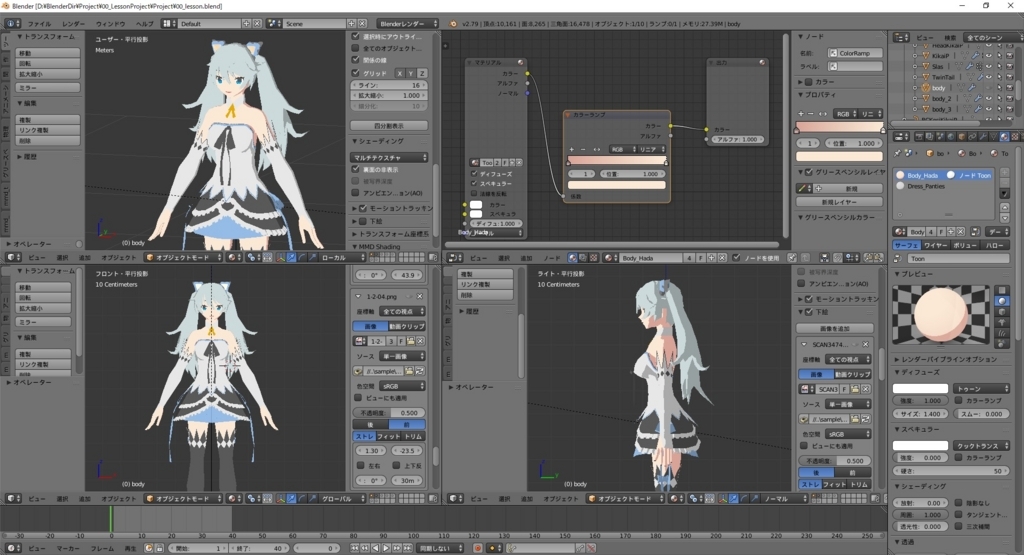Image resolution: width=1024 pixels, height=555 pixels.
Task: Select Wire material type tab
Action: tap(935, 246)
